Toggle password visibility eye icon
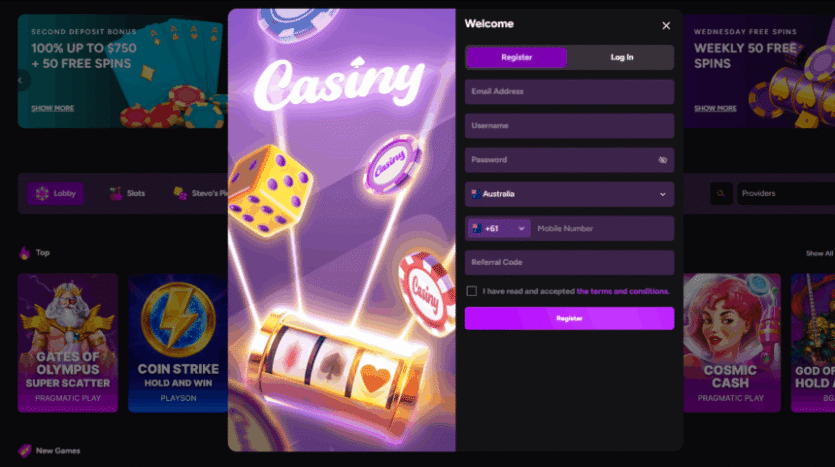This screenshot has height=467, width=835. [x=662, y=160]
